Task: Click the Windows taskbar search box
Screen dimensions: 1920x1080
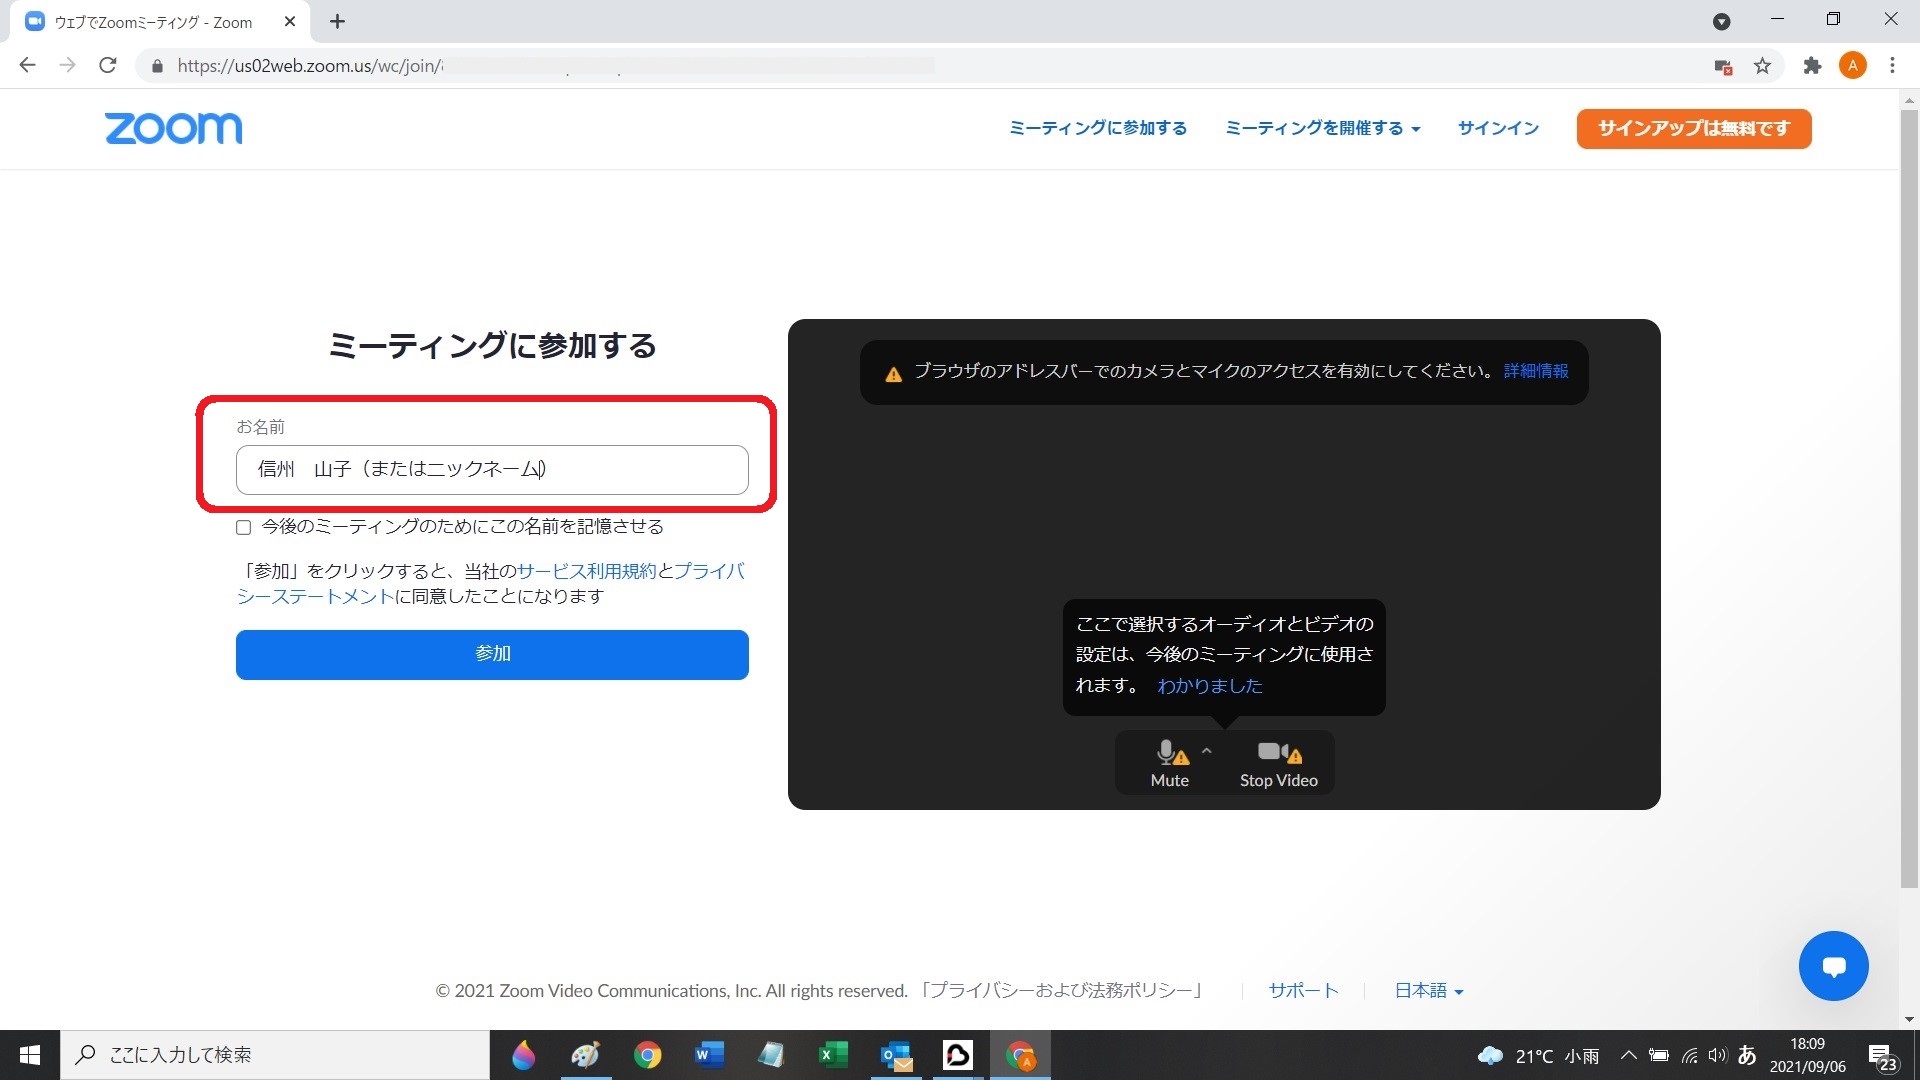Action: pos(276,1055)
